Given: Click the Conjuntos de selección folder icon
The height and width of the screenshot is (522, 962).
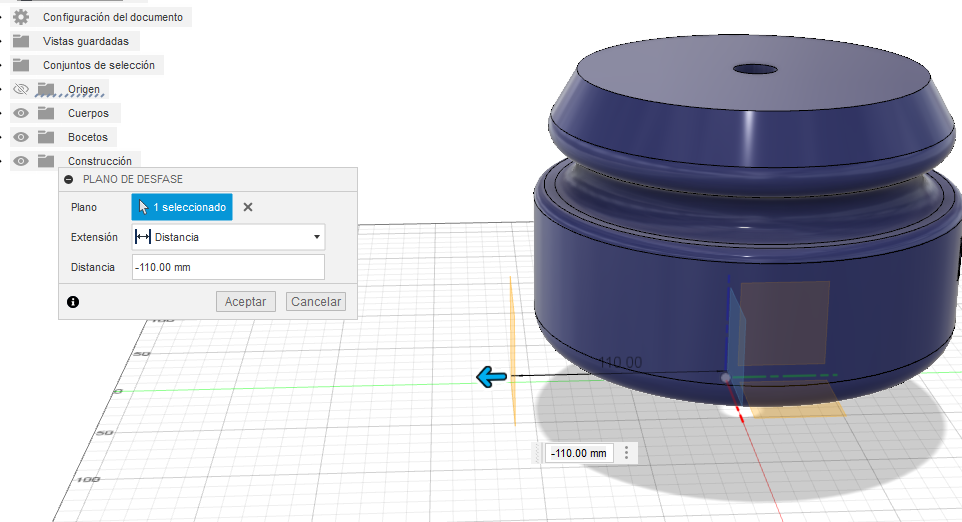Looking at the screenshot, I should [21, 65].
